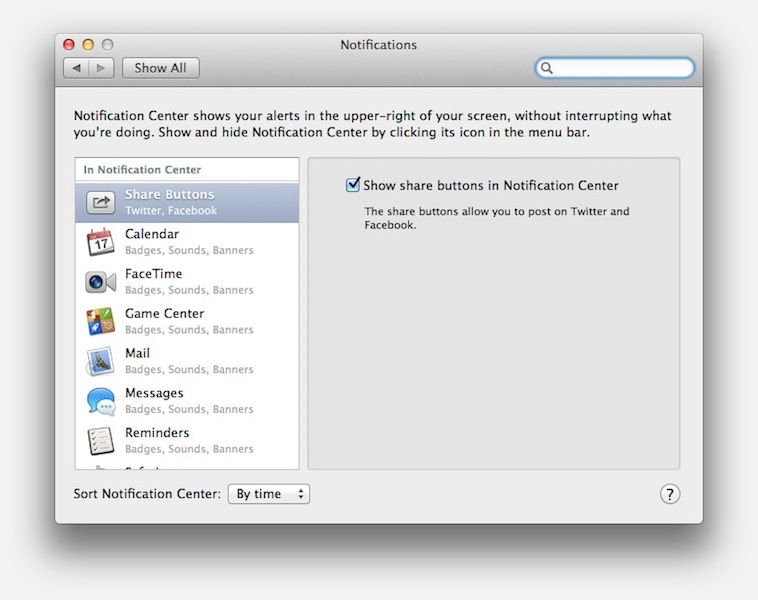Viewport: 758px width, 600px height.
Task: Click the Notifications window title
Action: tap(379, 44)
